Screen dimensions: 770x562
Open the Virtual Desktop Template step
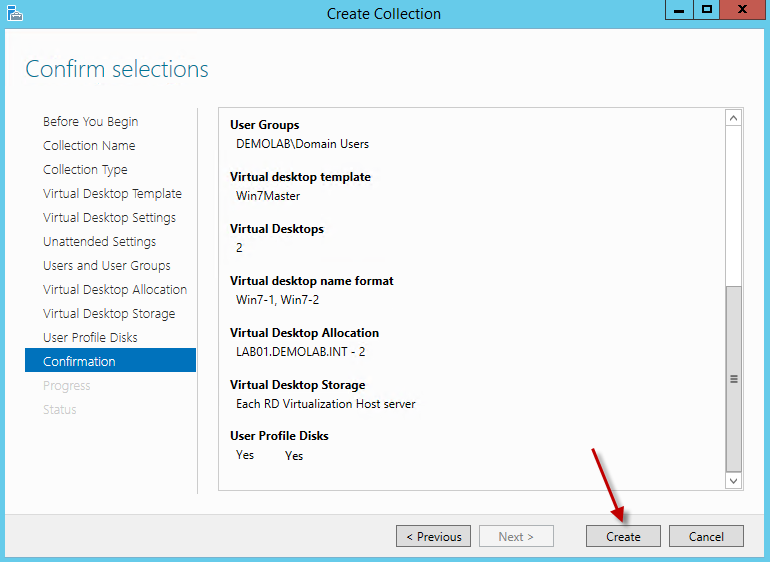pos(112,194)
